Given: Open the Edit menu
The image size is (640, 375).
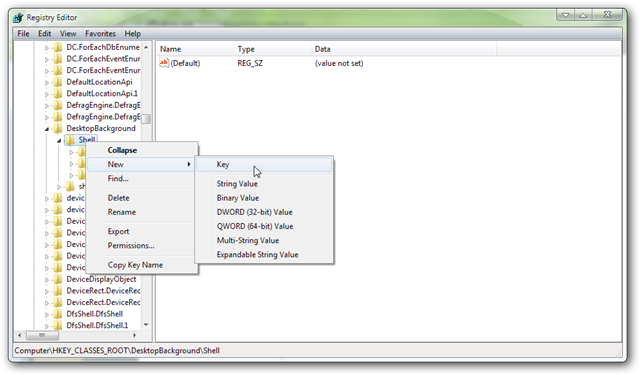Looking at the screenshot, I should point(44,33).
